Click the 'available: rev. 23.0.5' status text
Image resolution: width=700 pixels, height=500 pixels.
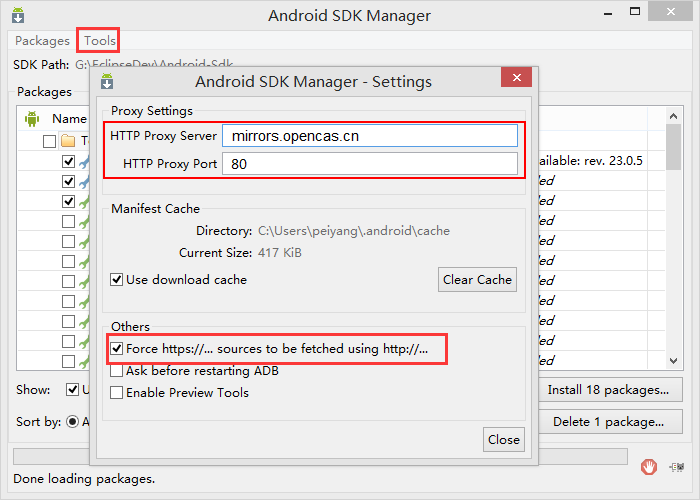coord(591,161)
